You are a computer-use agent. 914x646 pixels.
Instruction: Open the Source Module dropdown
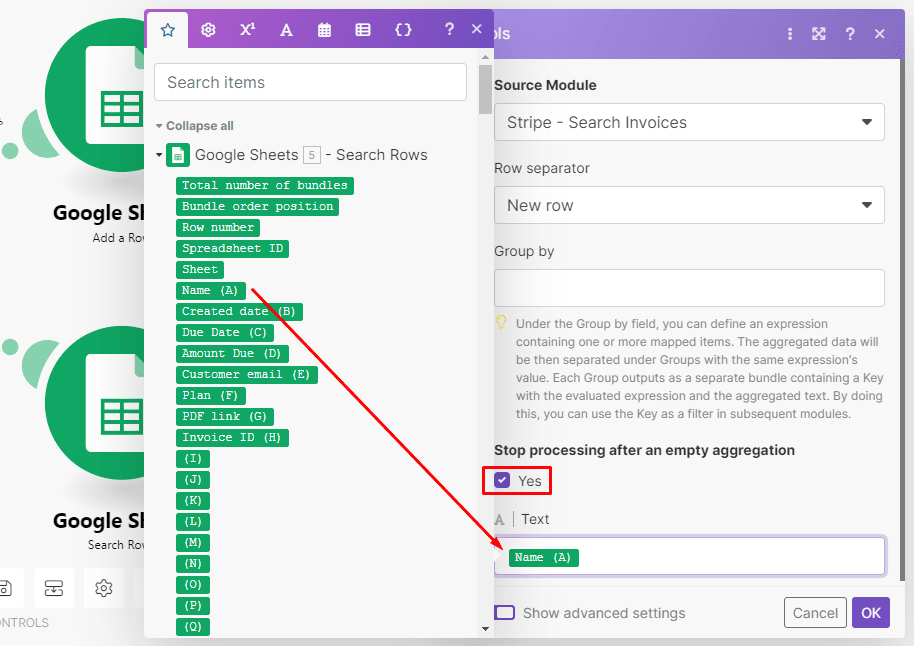tap(689, 123)
